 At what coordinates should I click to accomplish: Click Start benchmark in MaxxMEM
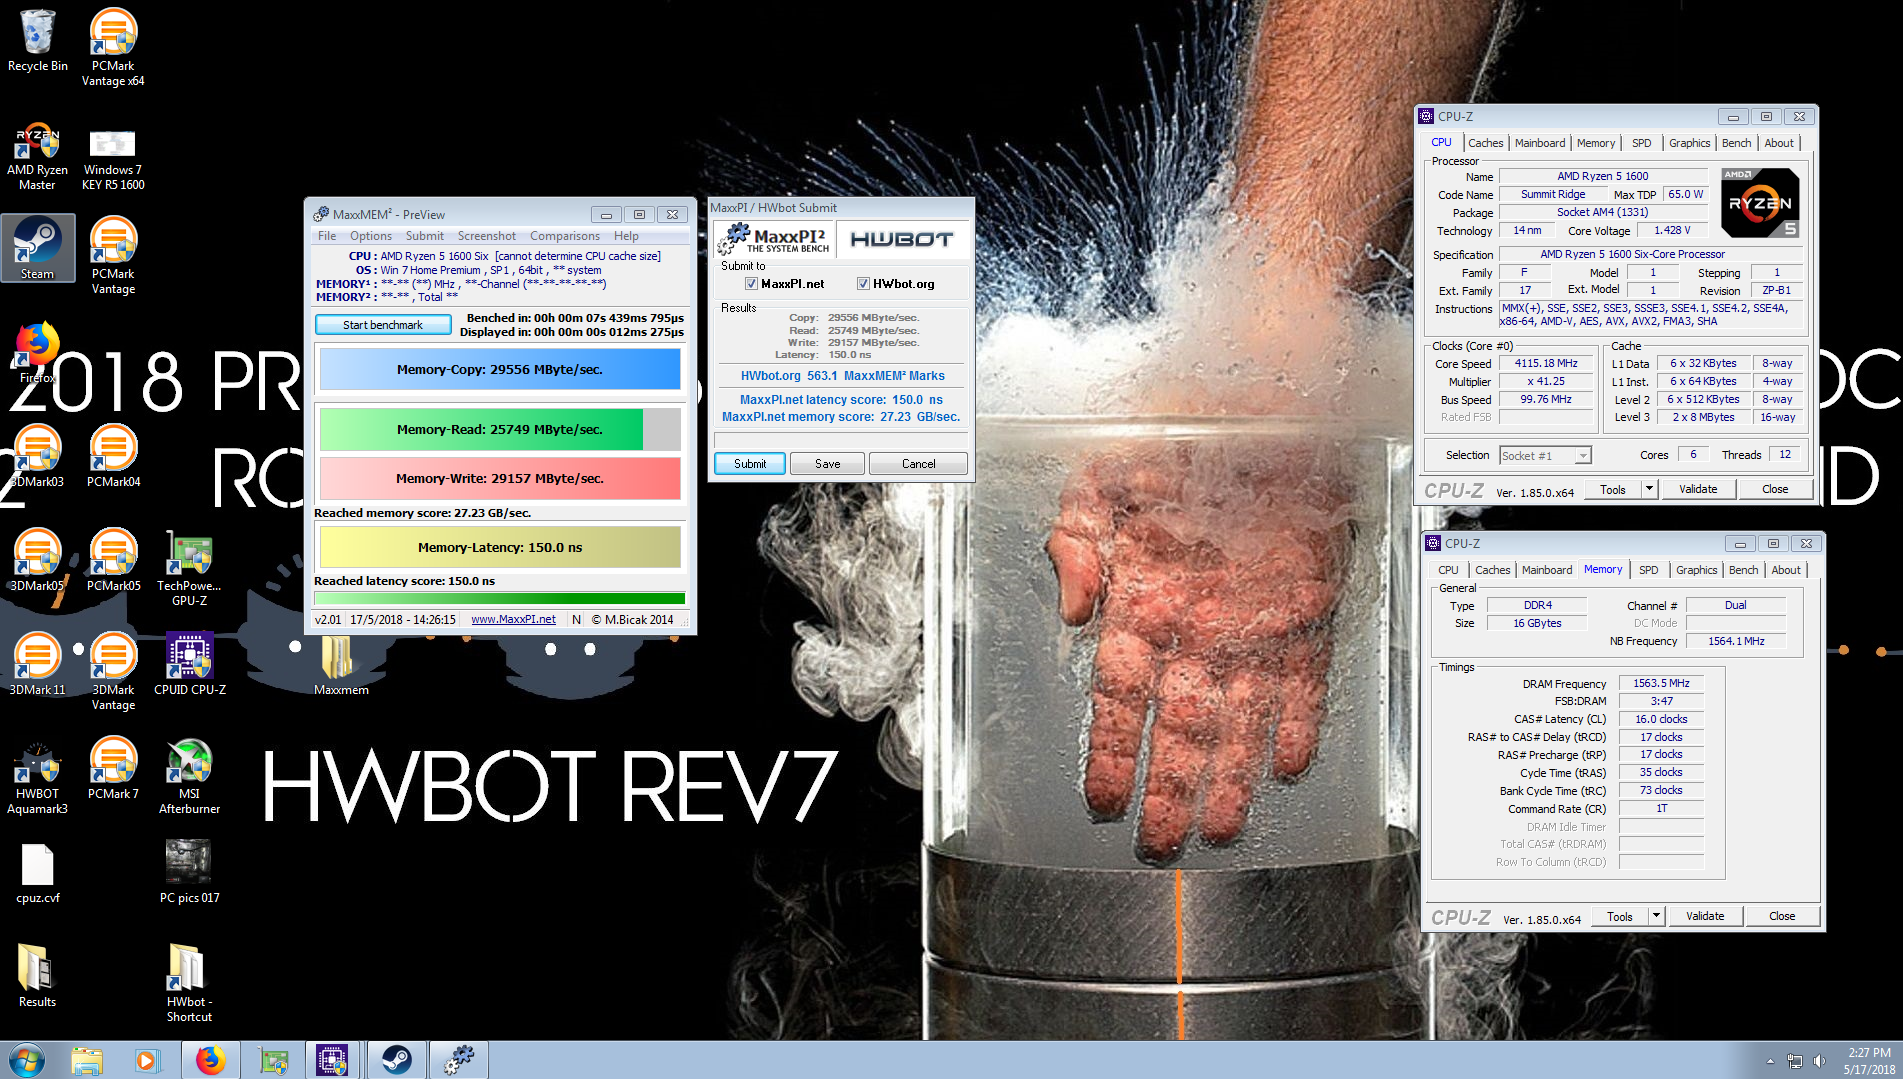[382, 325]
